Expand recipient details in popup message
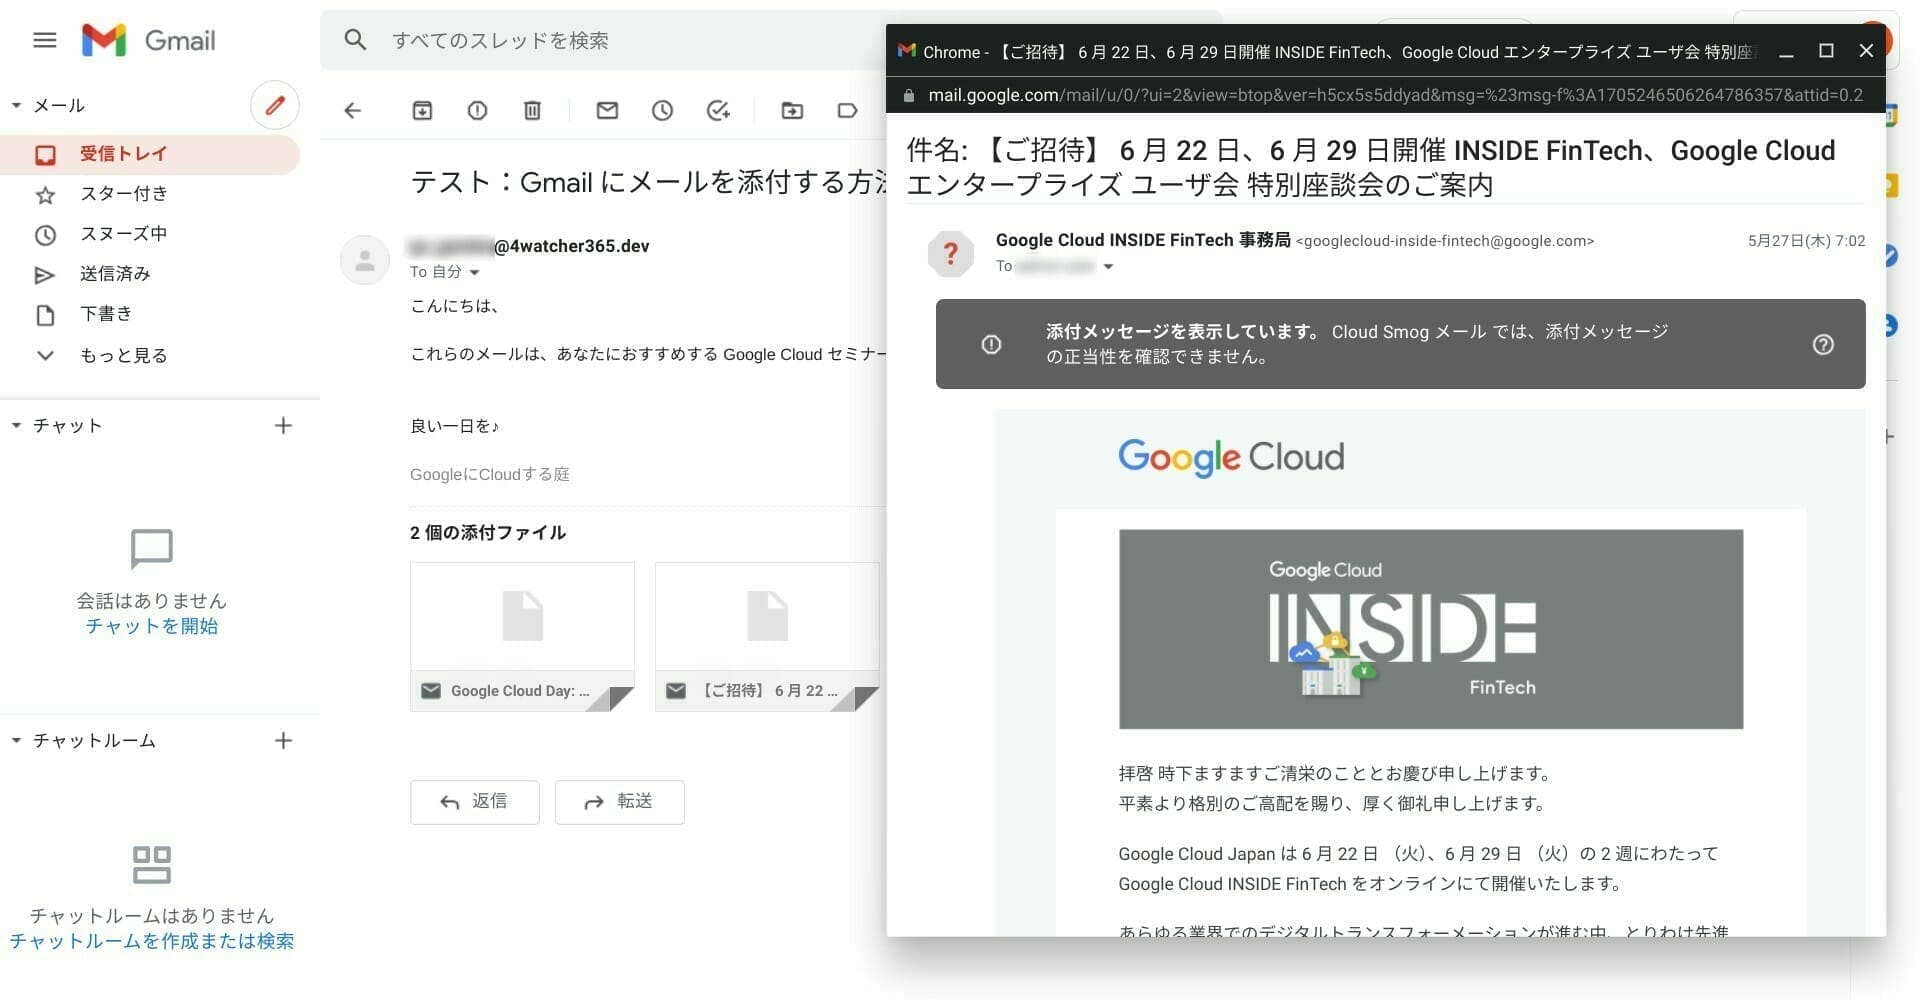This screenshot has height=1000, width=1920. (x=1108, y=267)
